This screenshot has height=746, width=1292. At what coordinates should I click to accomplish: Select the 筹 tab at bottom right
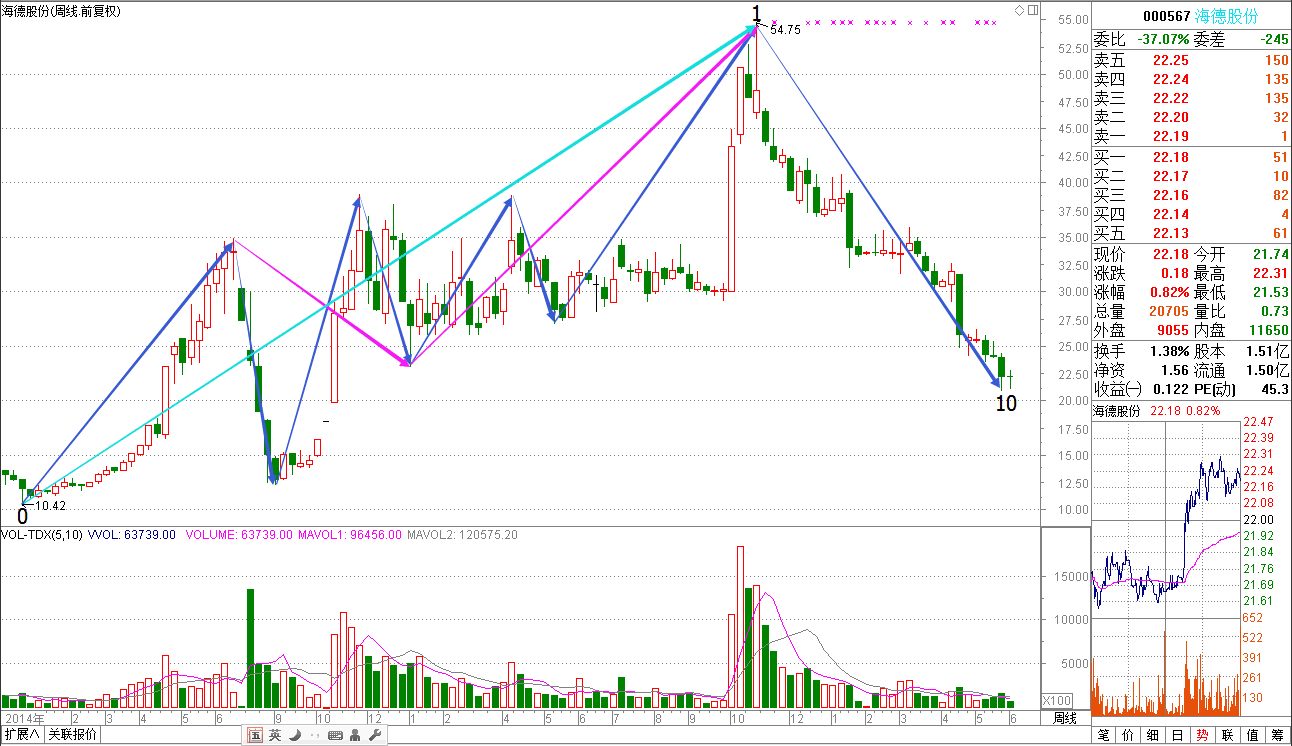1277,735
